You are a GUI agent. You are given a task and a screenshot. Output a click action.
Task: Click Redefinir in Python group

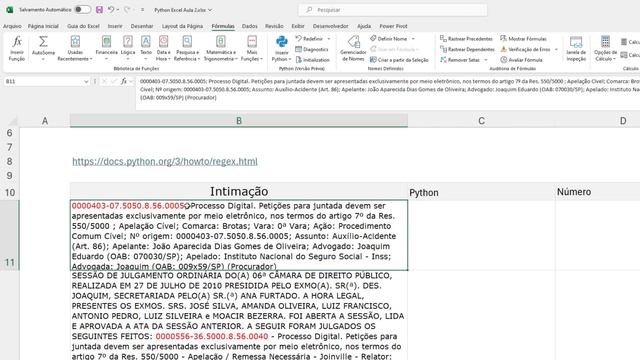(x=309, y=39)
